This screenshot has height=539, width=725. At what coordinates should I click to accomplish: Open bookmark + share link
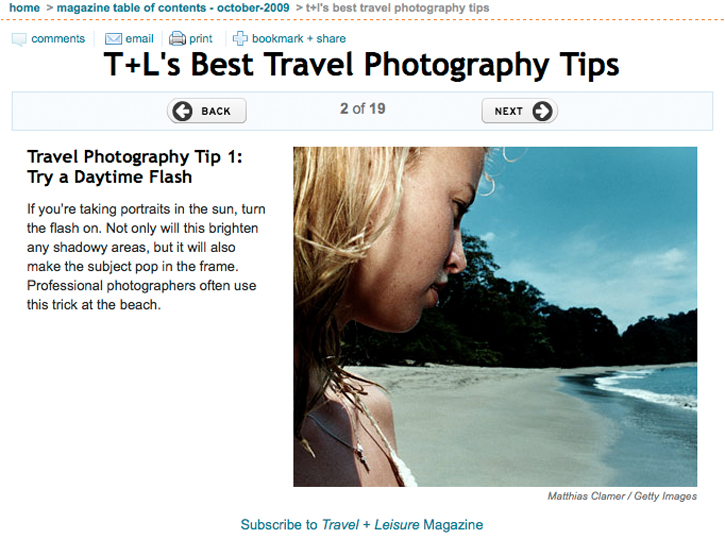click(299, 39)
